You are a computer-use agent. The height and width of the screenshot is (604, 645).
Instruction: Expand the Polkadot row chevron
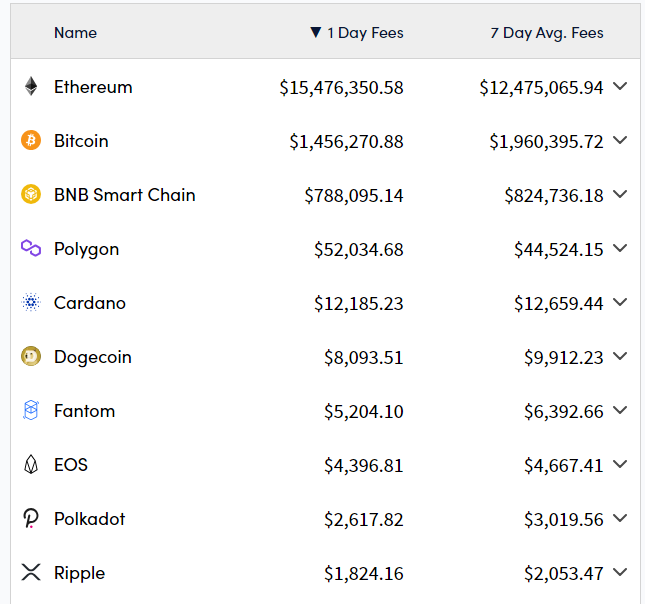point(620,518)
